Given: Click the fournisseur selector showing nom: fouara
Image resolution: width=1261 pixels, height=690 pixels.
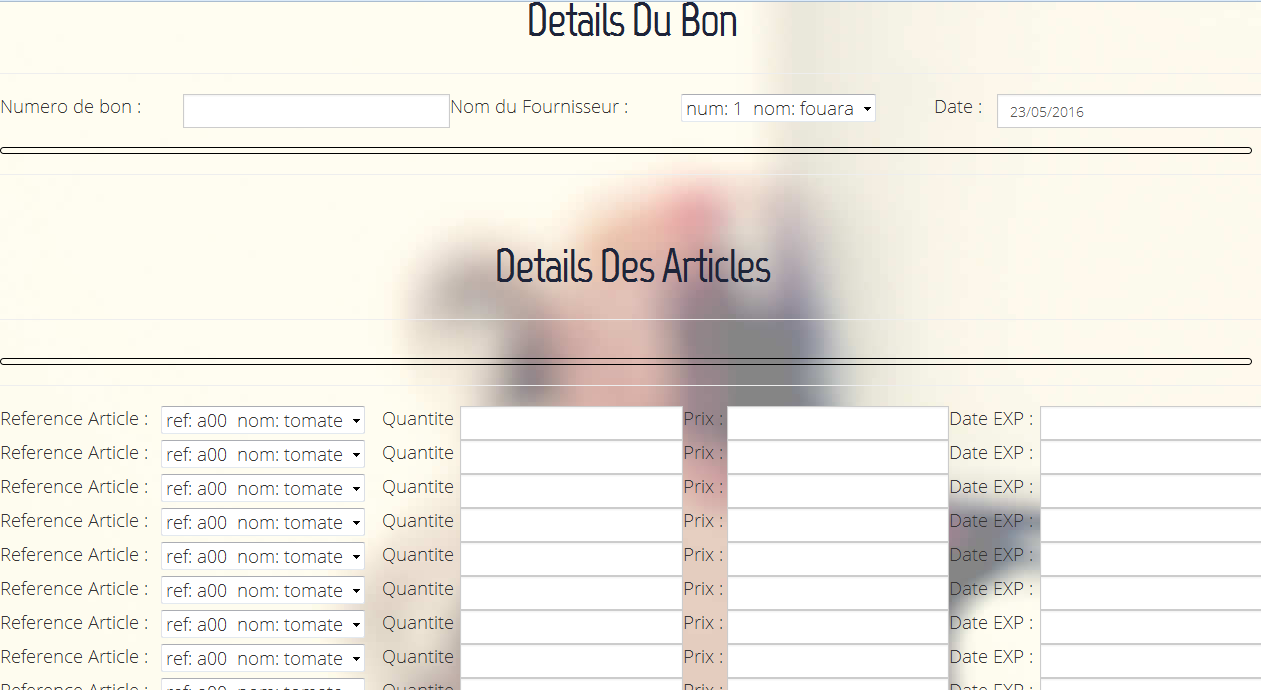Looking at the screenshot, I should pyautogui.click(x=778, y=108).
